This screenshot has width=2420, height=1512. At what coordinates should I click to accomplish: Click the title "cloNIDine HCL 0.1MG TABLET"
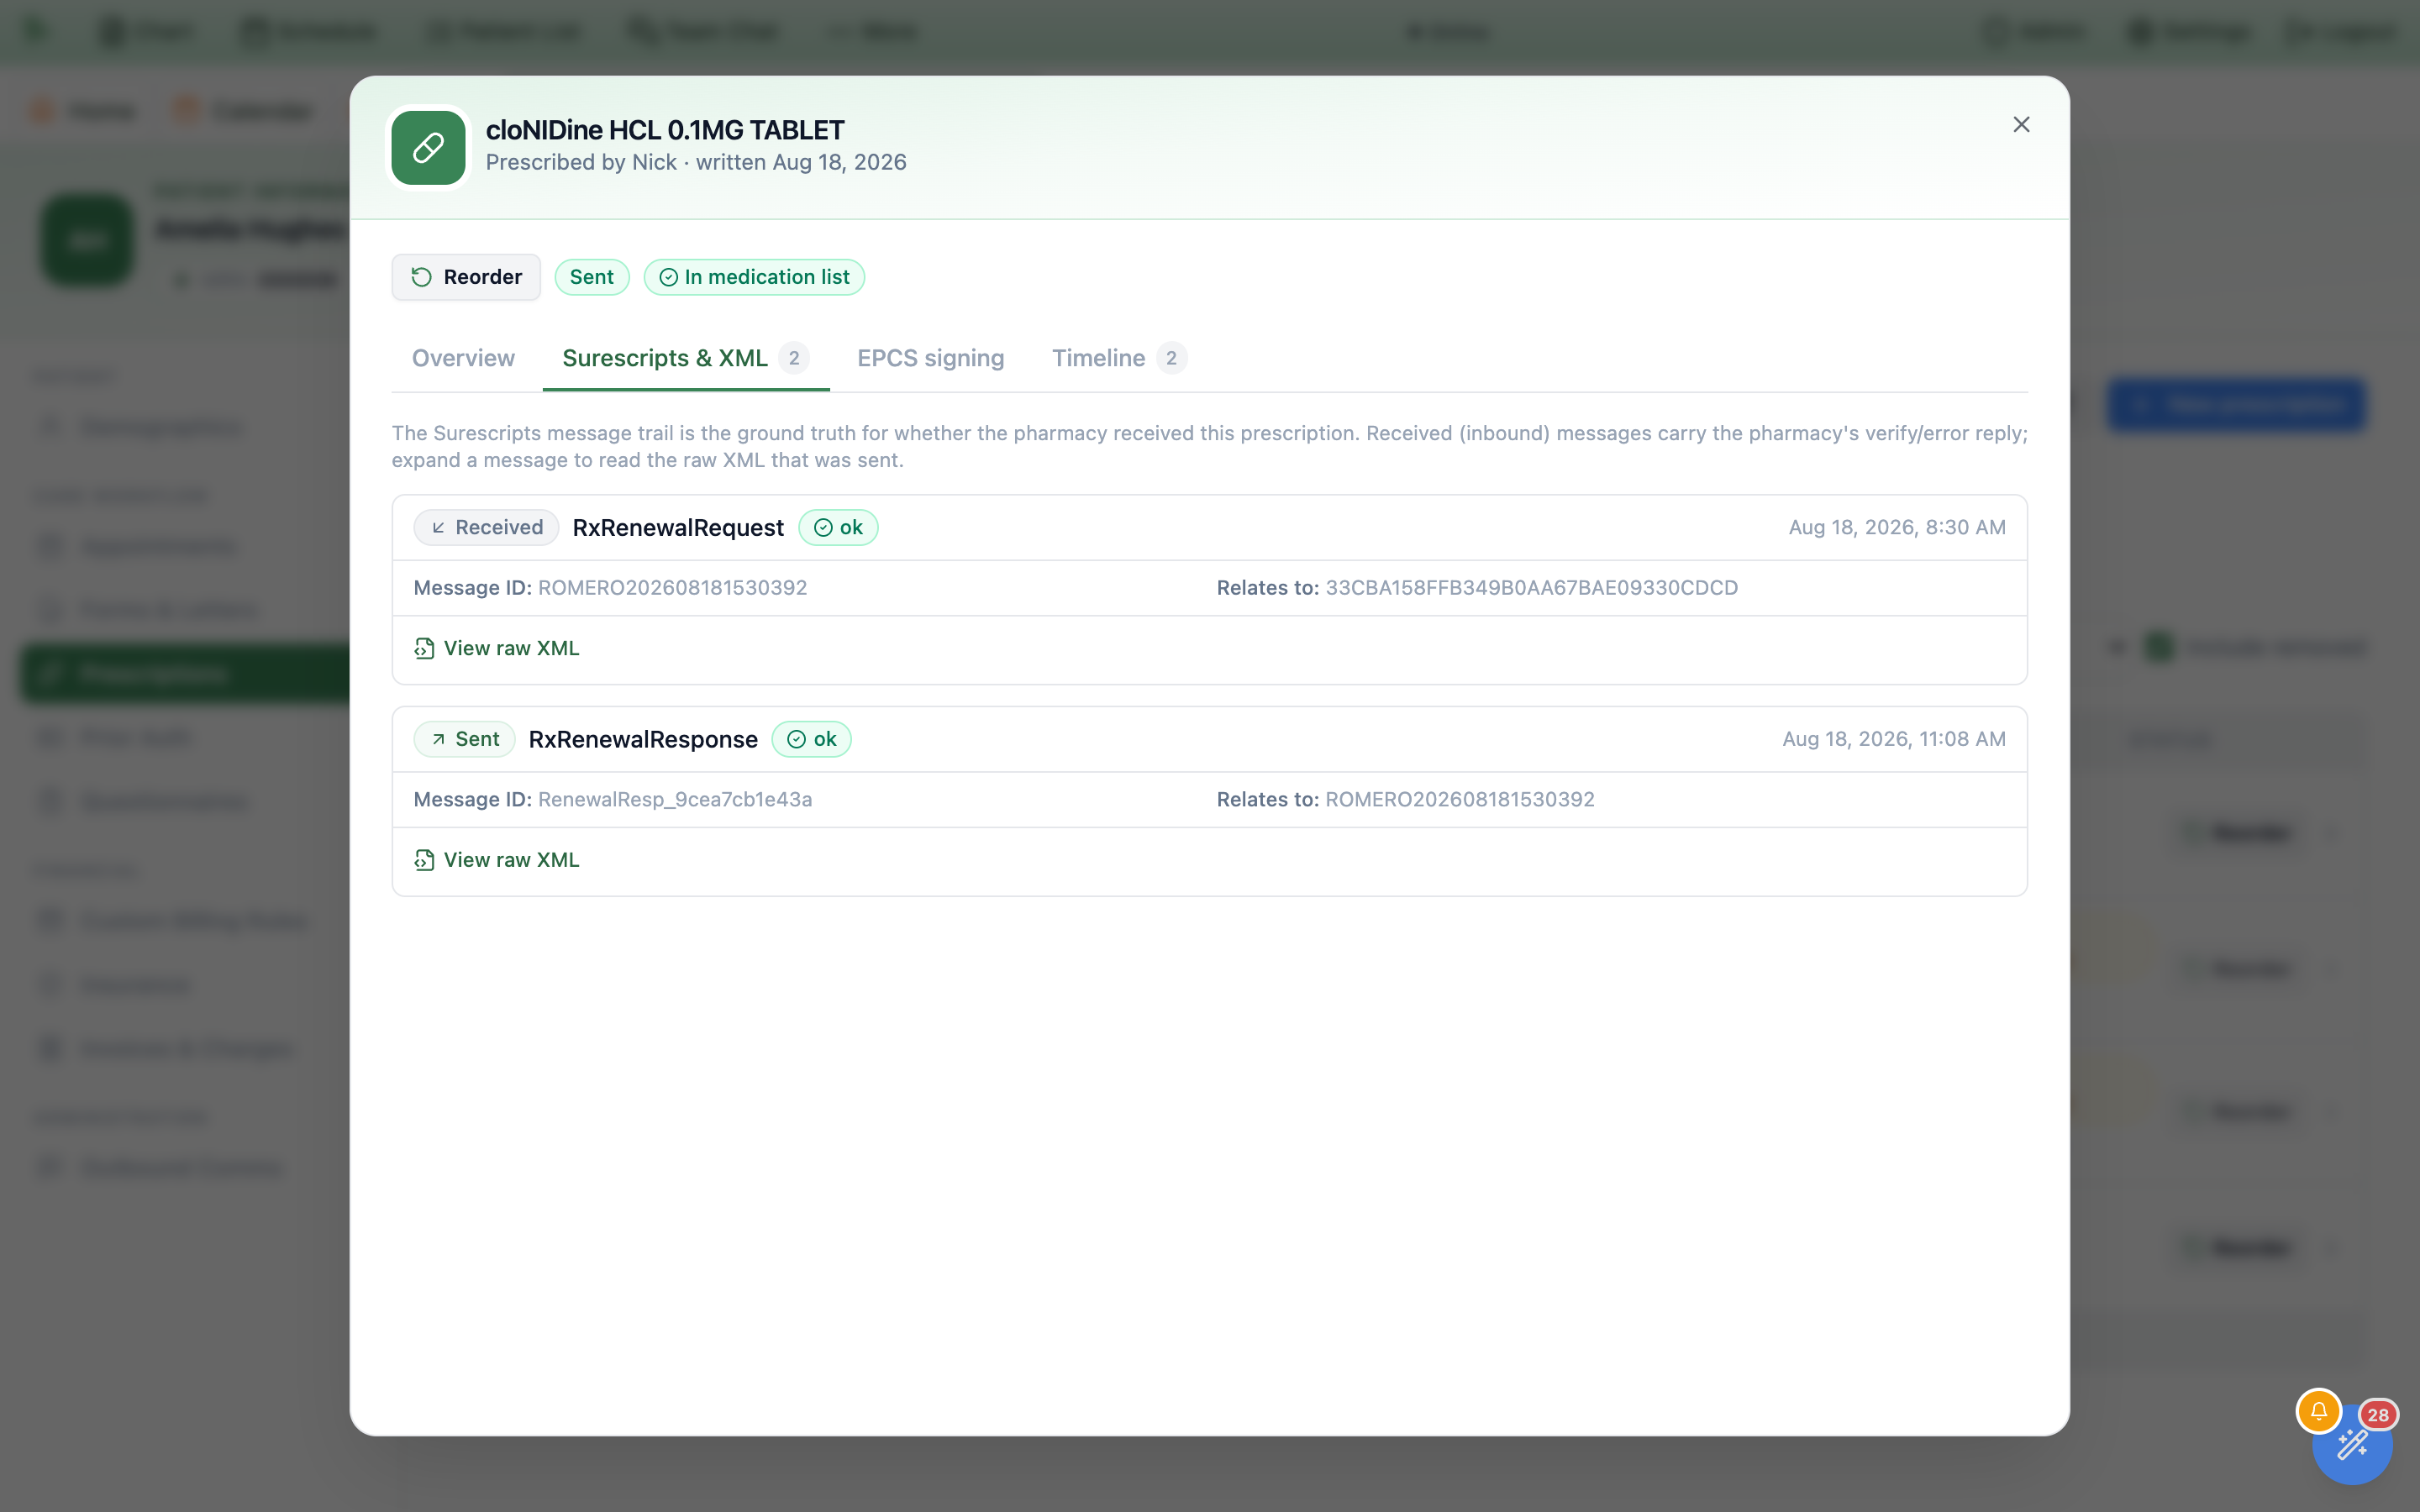[x=665, y=130]
